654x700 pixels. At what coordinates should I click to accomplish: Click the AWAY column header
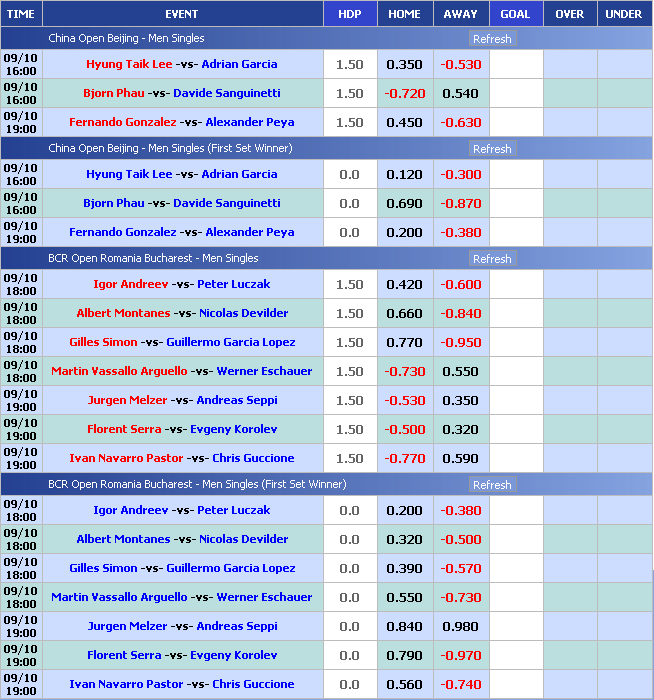[460, 14]
